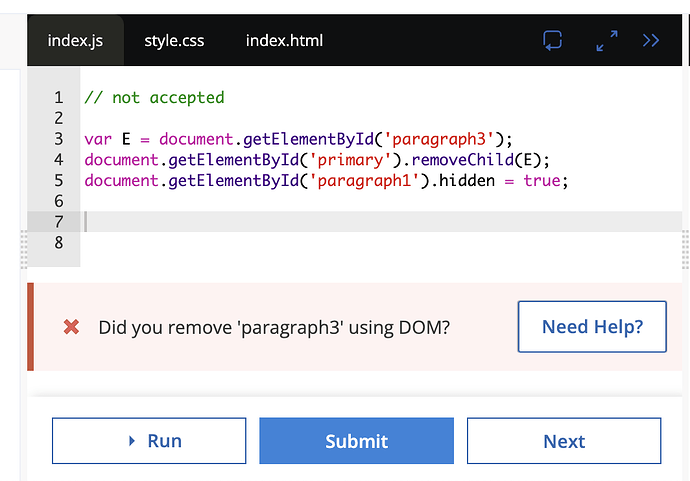Open the style.css tab
Image resolution: width=690 pixels, height=481 pixels.
[174, 40]
